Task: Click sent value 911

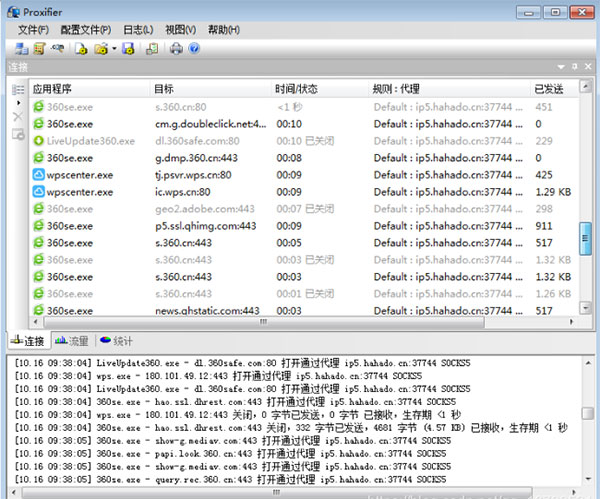Action: tap(544, 226)
